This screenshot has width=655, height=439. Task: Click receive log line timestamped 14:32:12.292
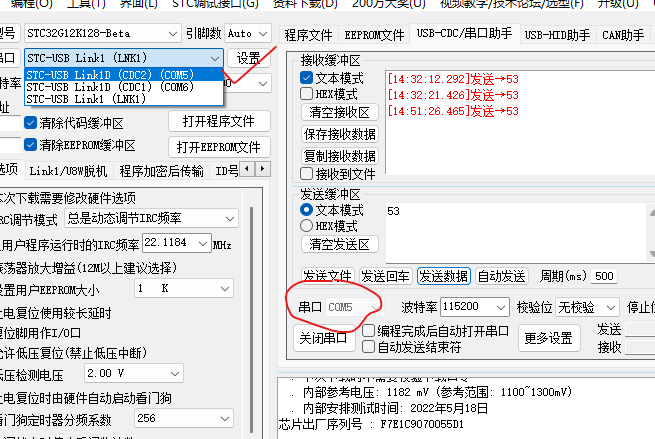coord(453,79)
